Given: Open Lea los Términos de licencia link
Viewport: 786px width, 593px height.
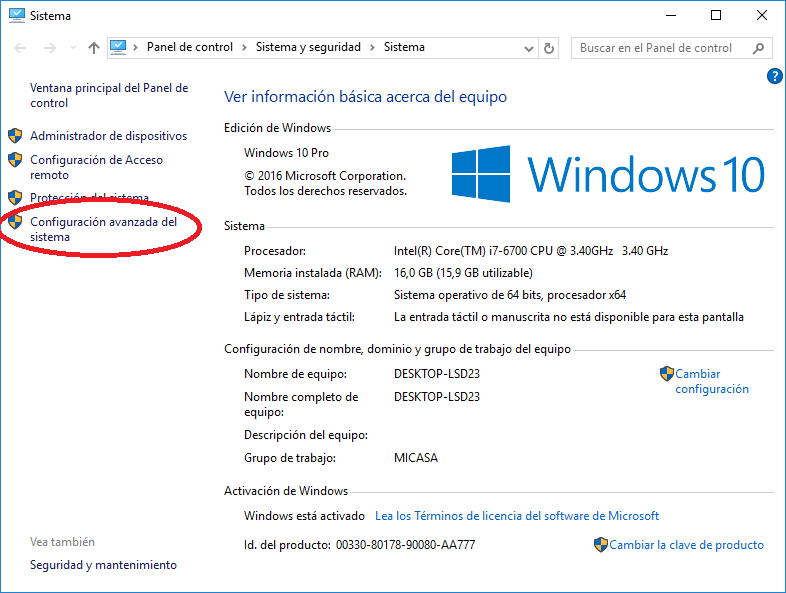Looking at the screenshot, I should tap(516, 516).
